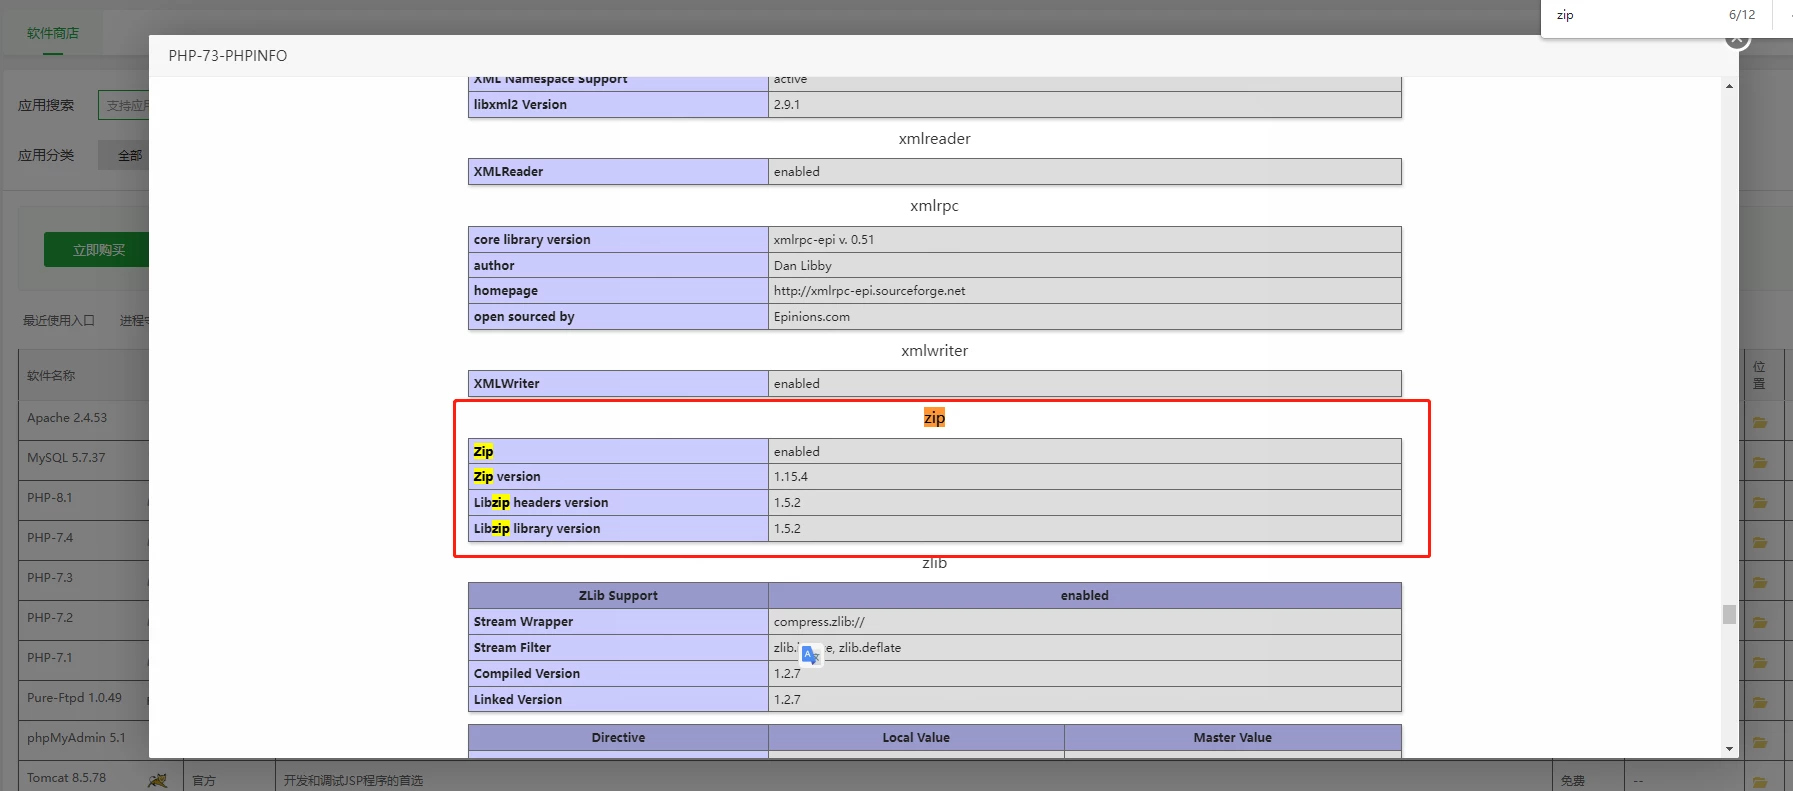
Task: Click the 最近使用入口 link
Action: click(59, 320)
